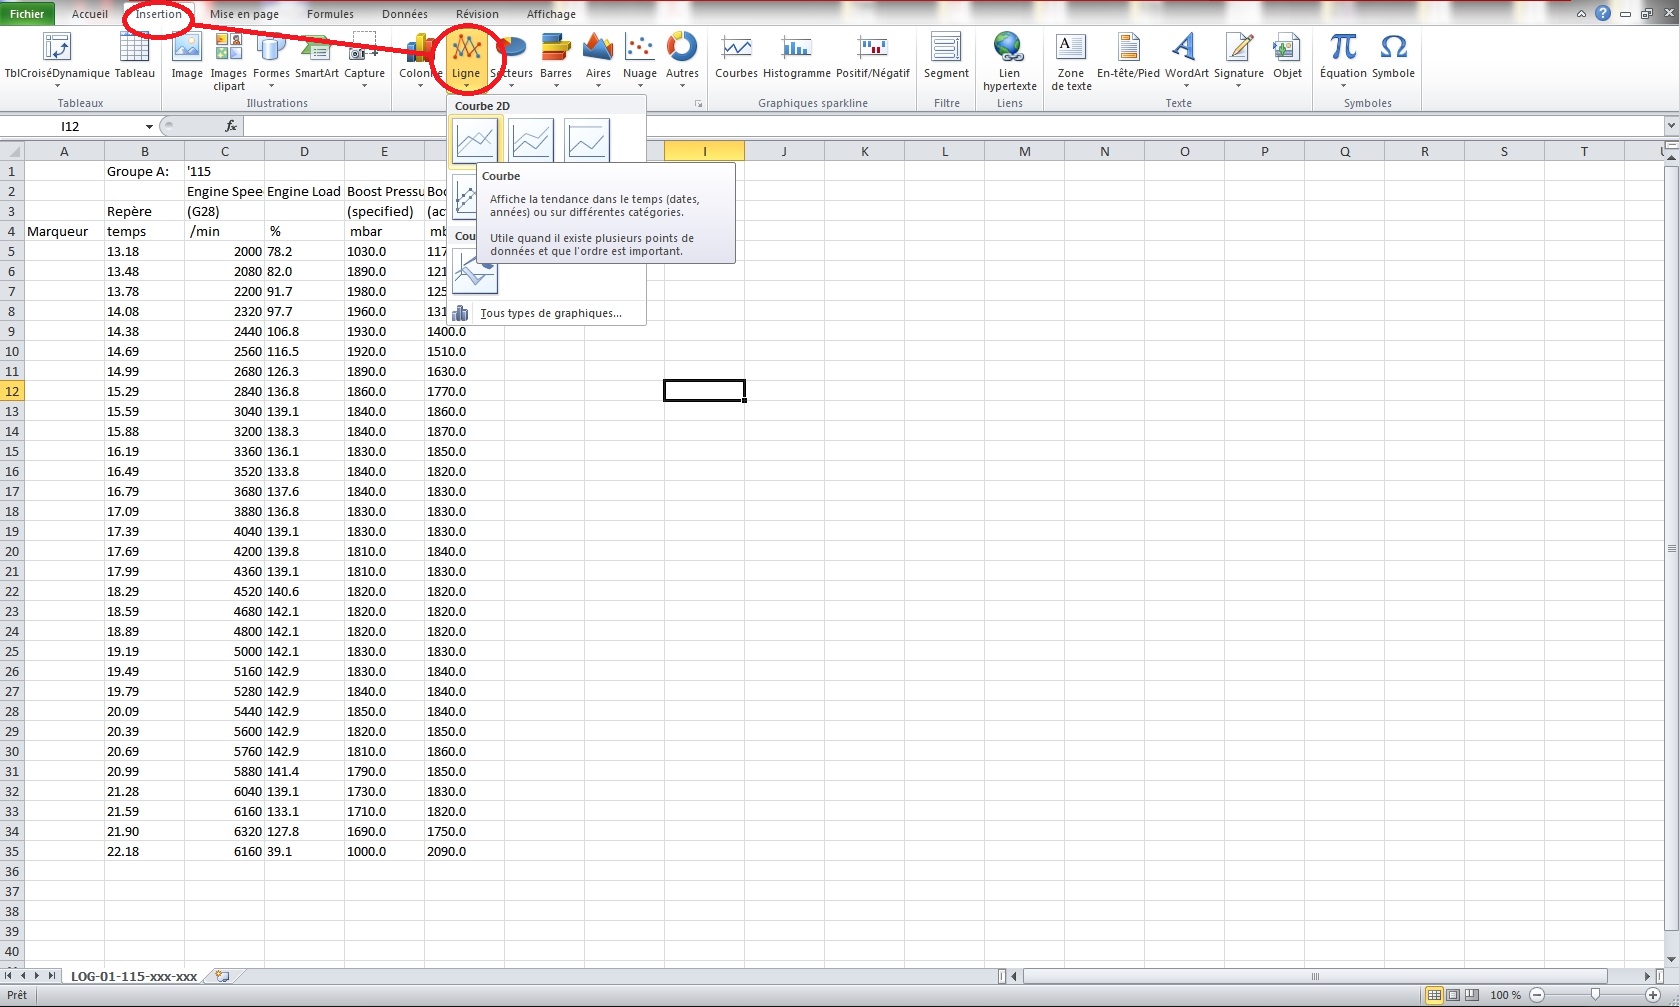Open the Autres charts dropdown
Image resolution: width=1679 pixels, height=1007 pixels.
(x=682, y=60)
